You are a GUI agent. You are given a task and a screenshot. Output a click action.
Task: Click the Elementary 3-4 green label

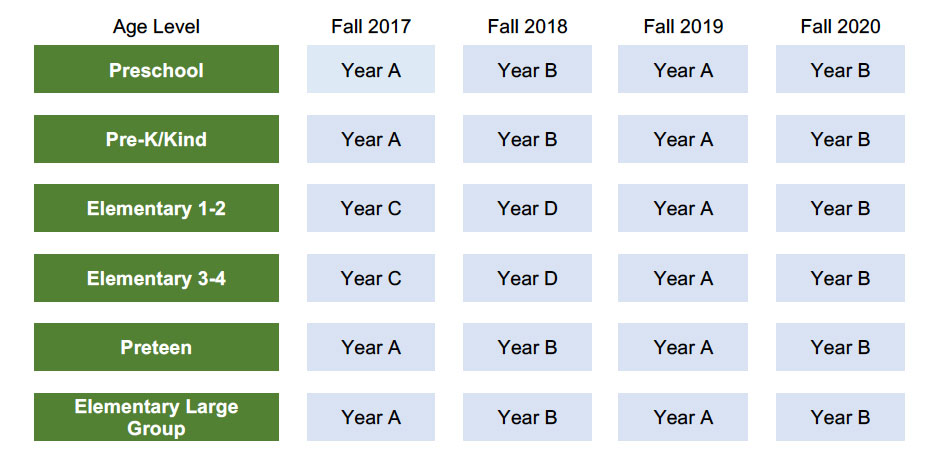(x=156, y=278)
